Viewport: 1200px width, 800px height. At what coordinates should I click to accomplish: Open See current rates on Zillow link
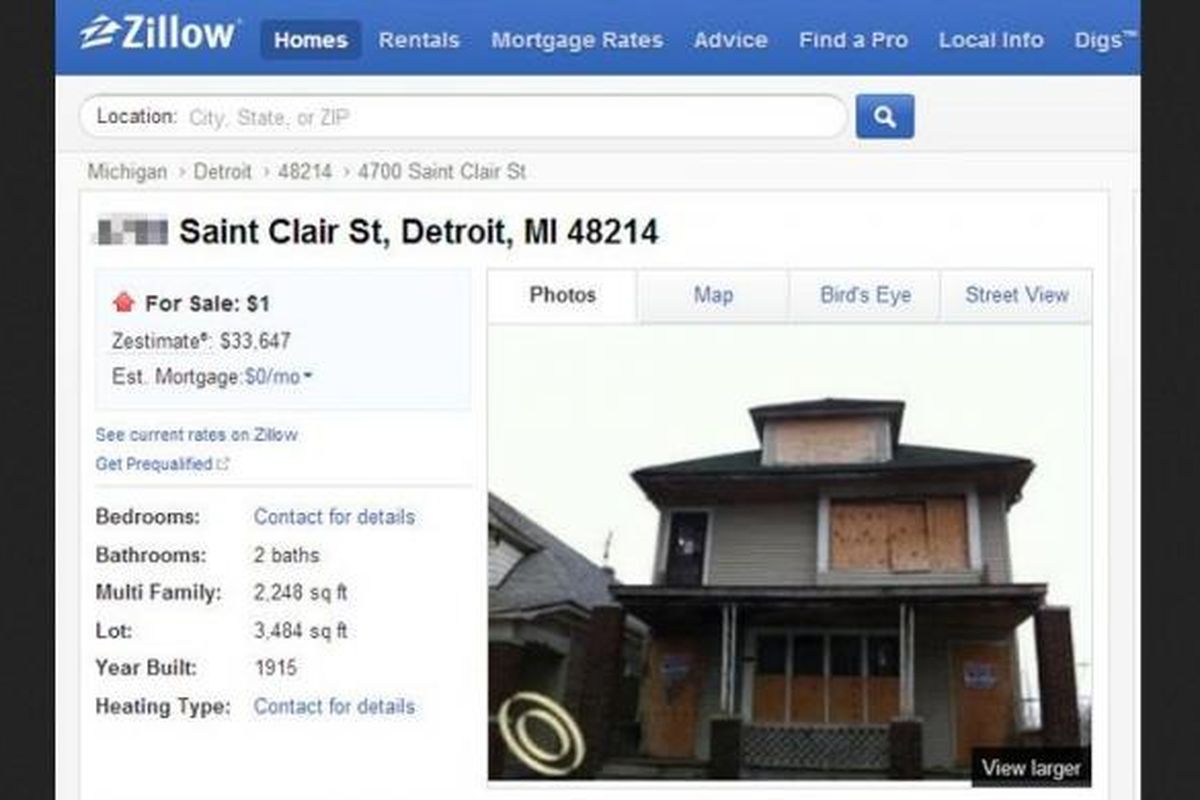coord(196,435)
